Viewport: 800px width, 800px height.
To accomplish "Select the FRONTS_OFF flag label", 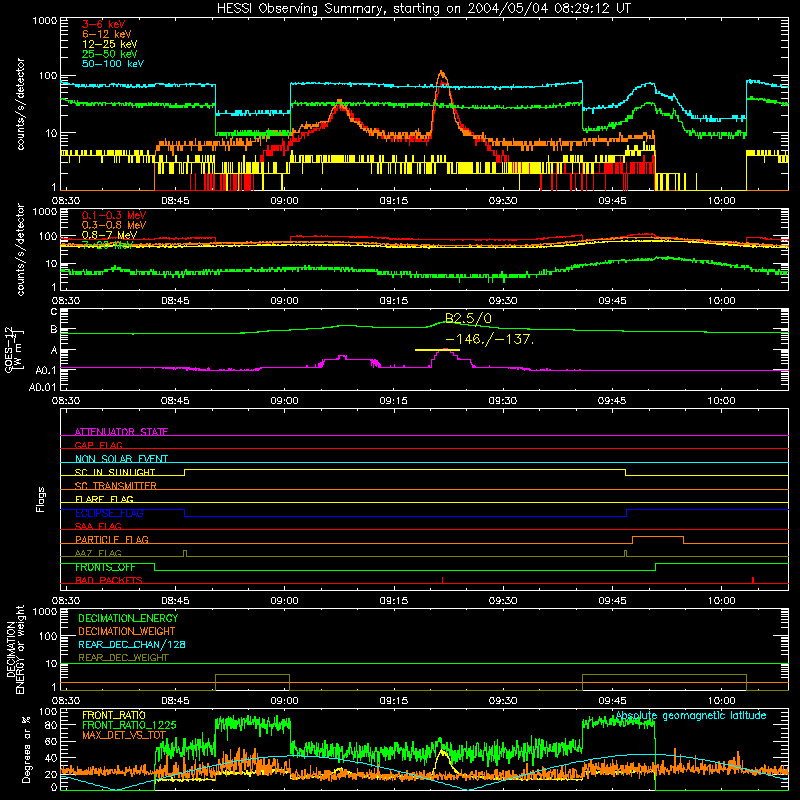I will pos(105,567).
